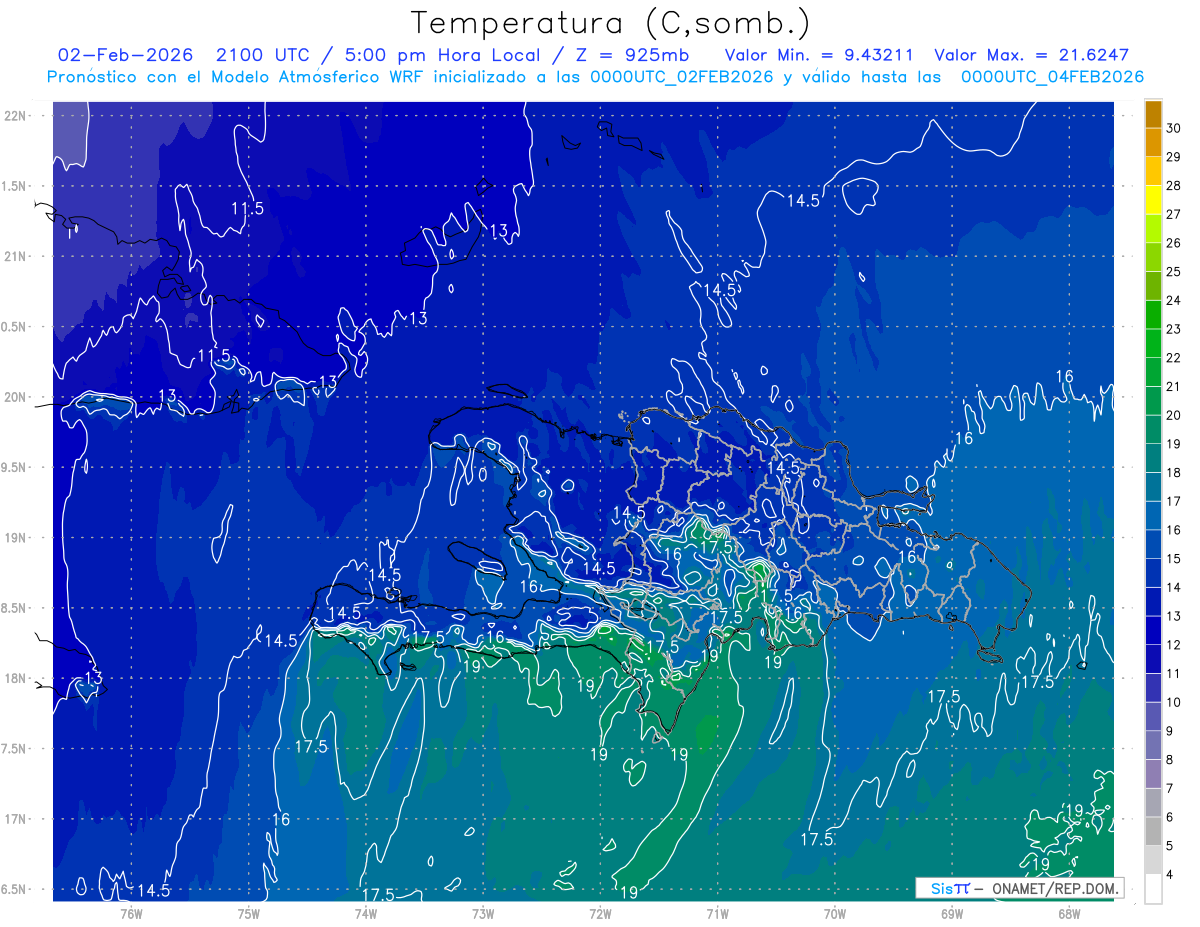1200x927 pixels.
Task: Click the "21N" latitude axis label
Action: pyautogui.click(x=15, y=256)
